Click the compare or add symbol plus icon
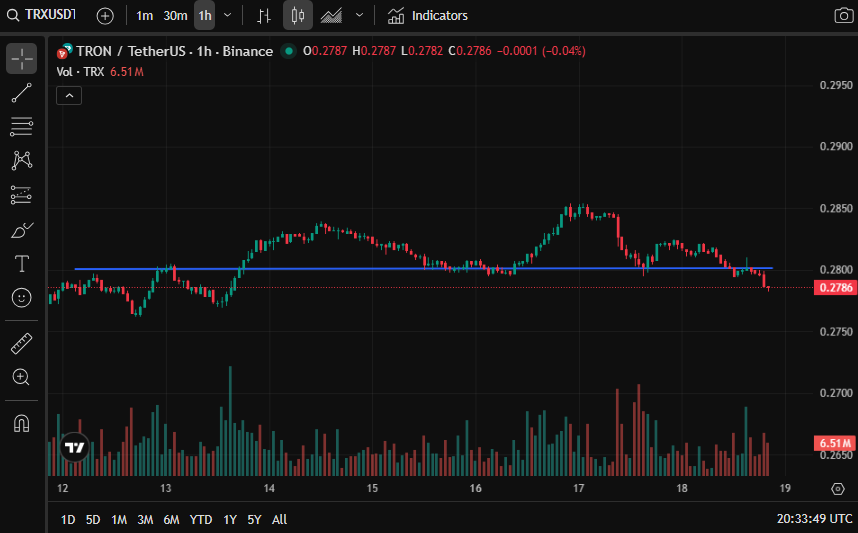This screenshot has height=533, width=858. [x=105, y=16]
